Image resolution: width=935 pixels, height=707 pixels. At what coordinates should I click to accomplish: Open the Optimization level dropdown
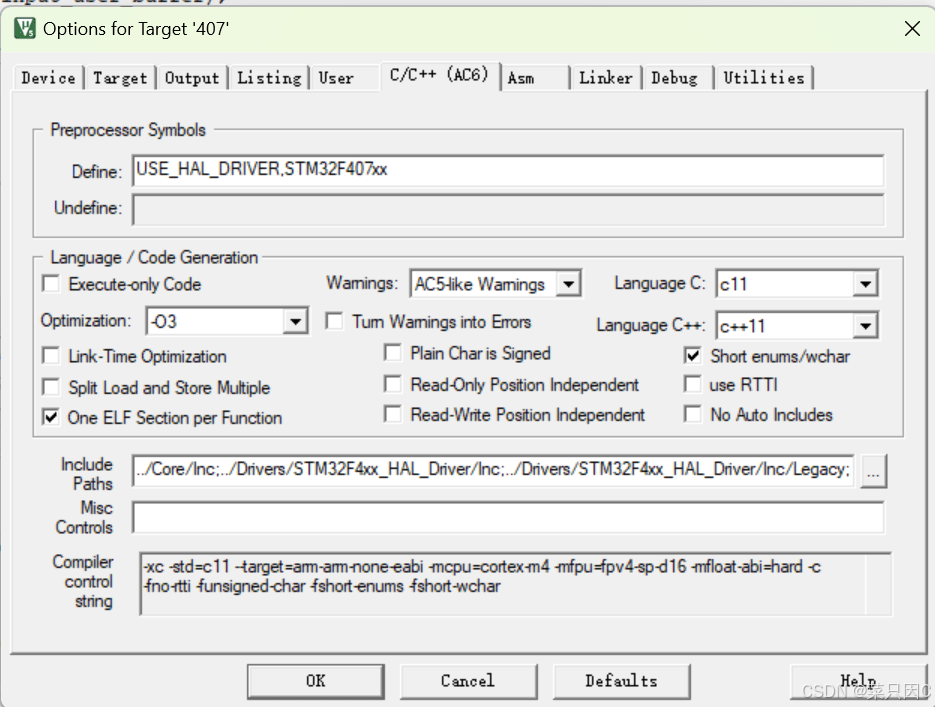[295, 322]
